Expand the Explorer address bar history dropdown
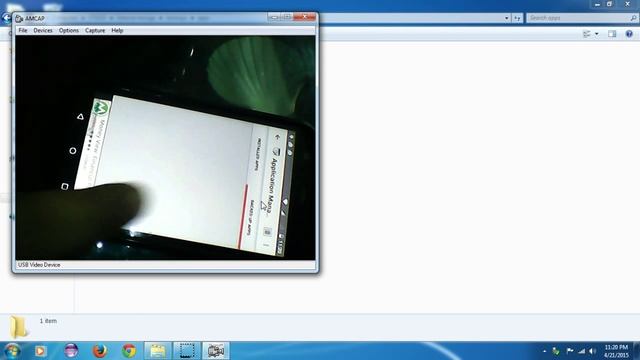The image size is (640, 360). 507,18
